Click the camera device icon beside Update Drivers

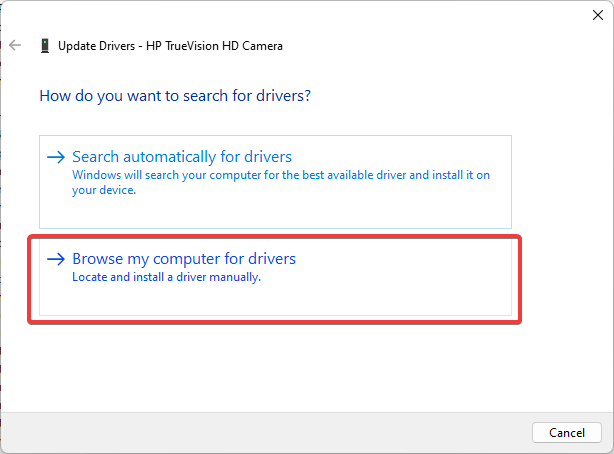click(45, 46)
